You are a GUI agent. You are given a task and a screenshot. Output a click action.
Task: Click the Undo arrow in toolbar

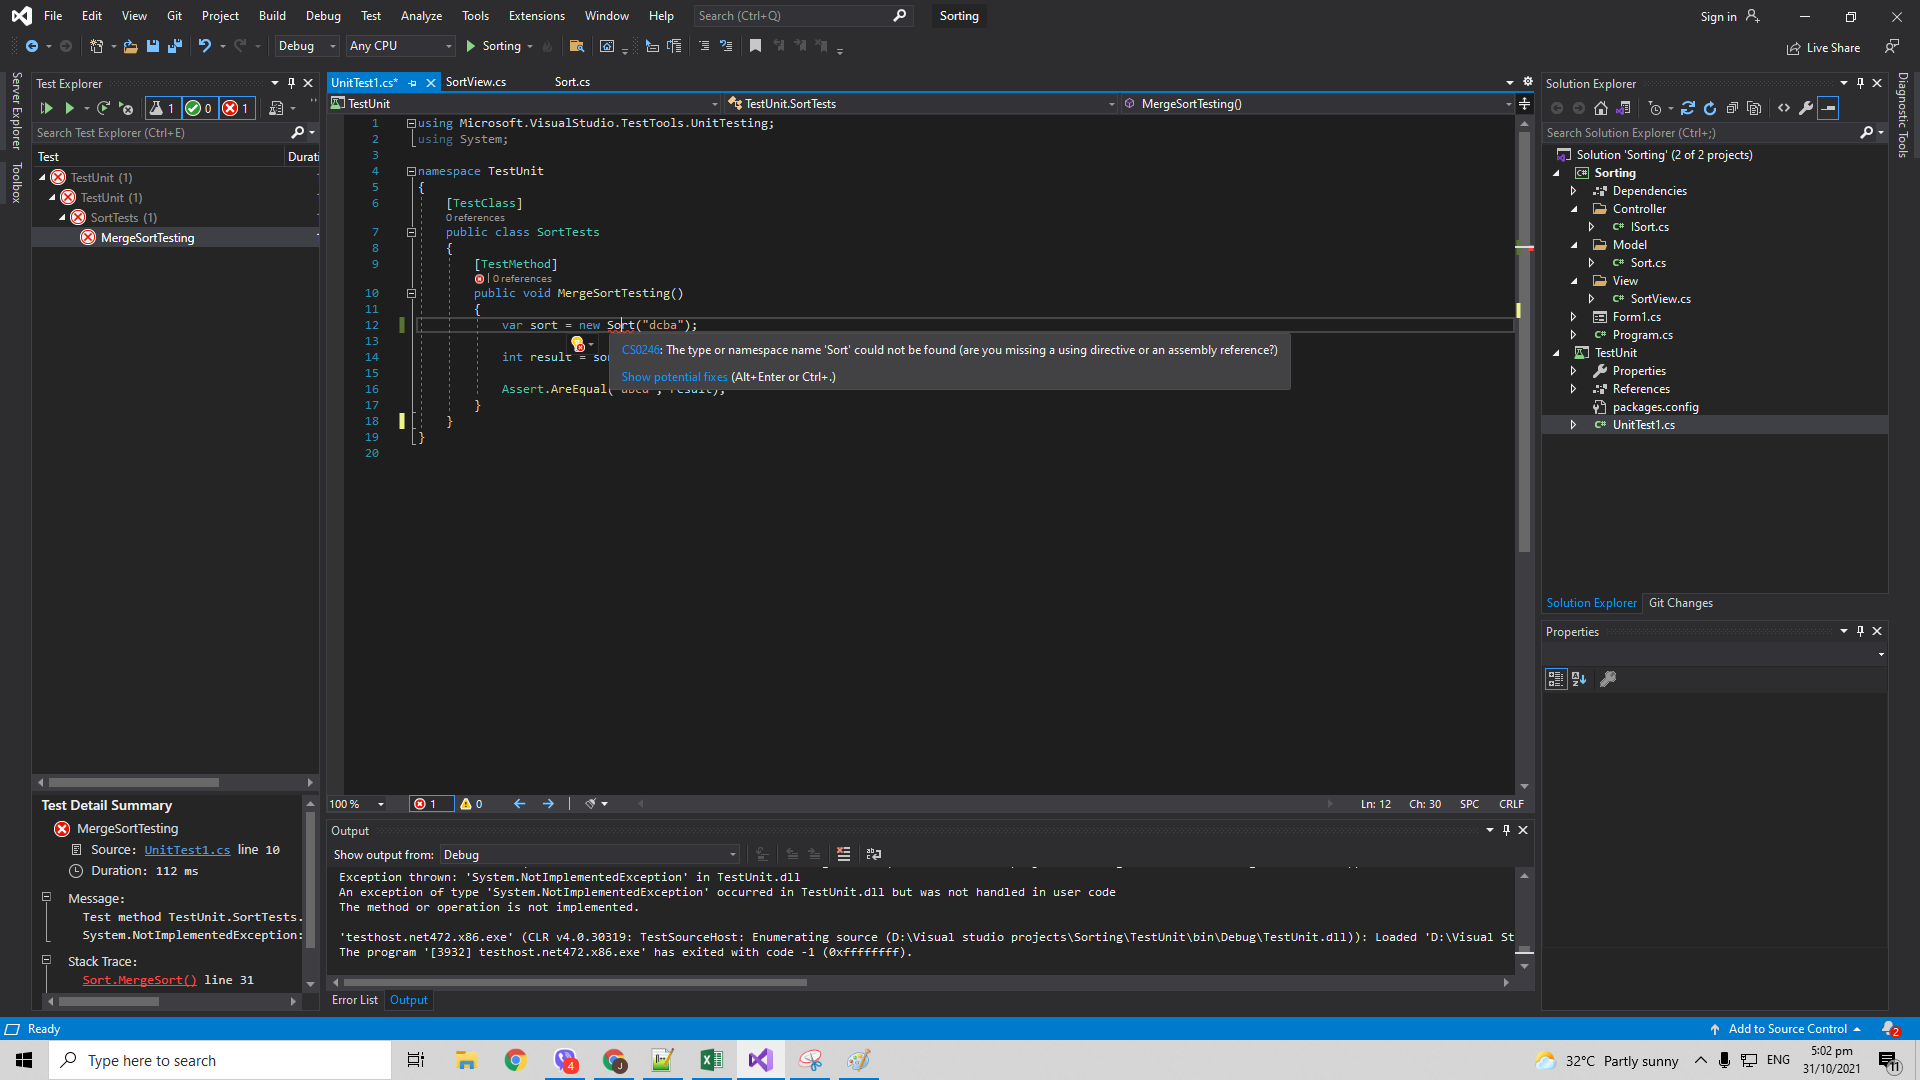pos(205,46)
